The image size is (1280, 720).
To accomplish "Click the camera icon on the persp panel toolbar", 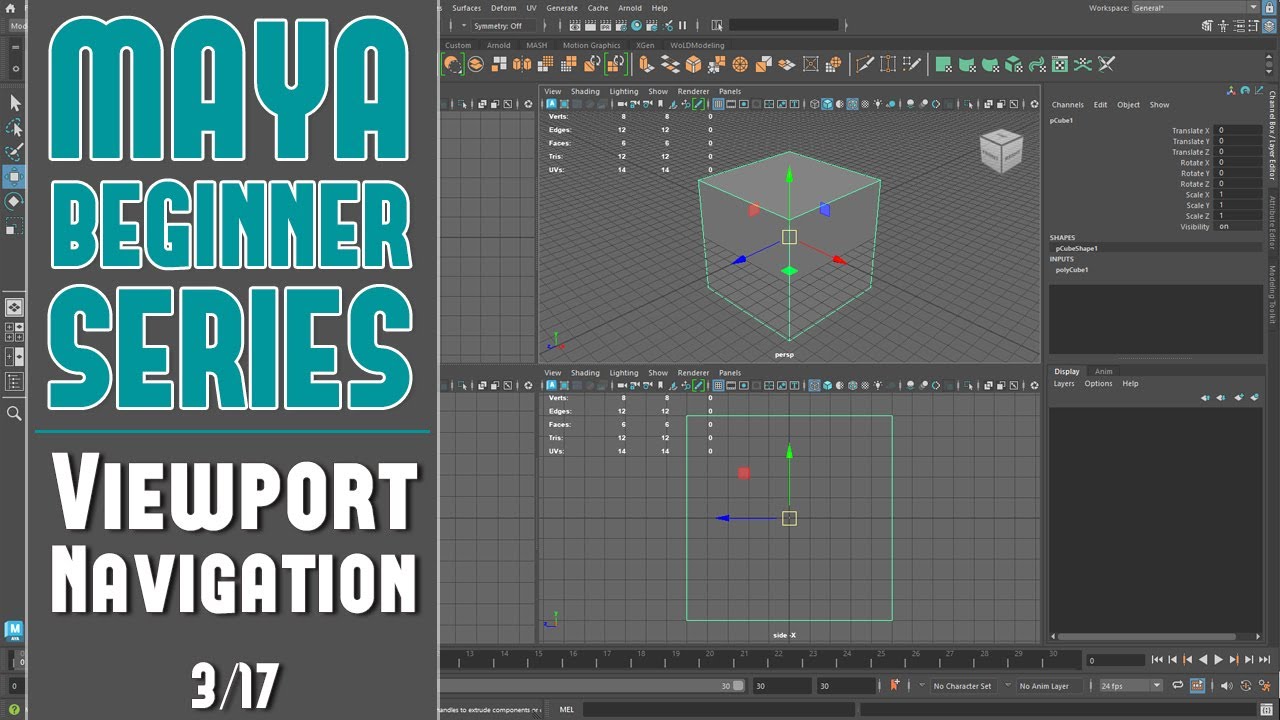I will (622, 104).
